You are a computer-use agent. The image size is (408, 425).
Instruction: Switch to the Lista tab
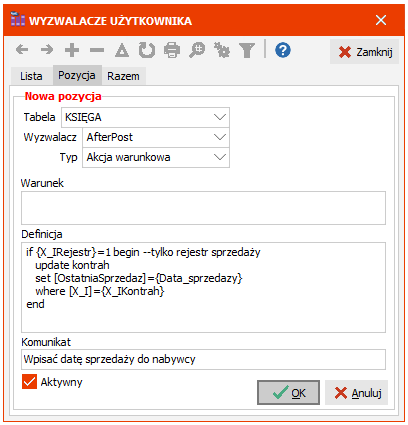31,76
